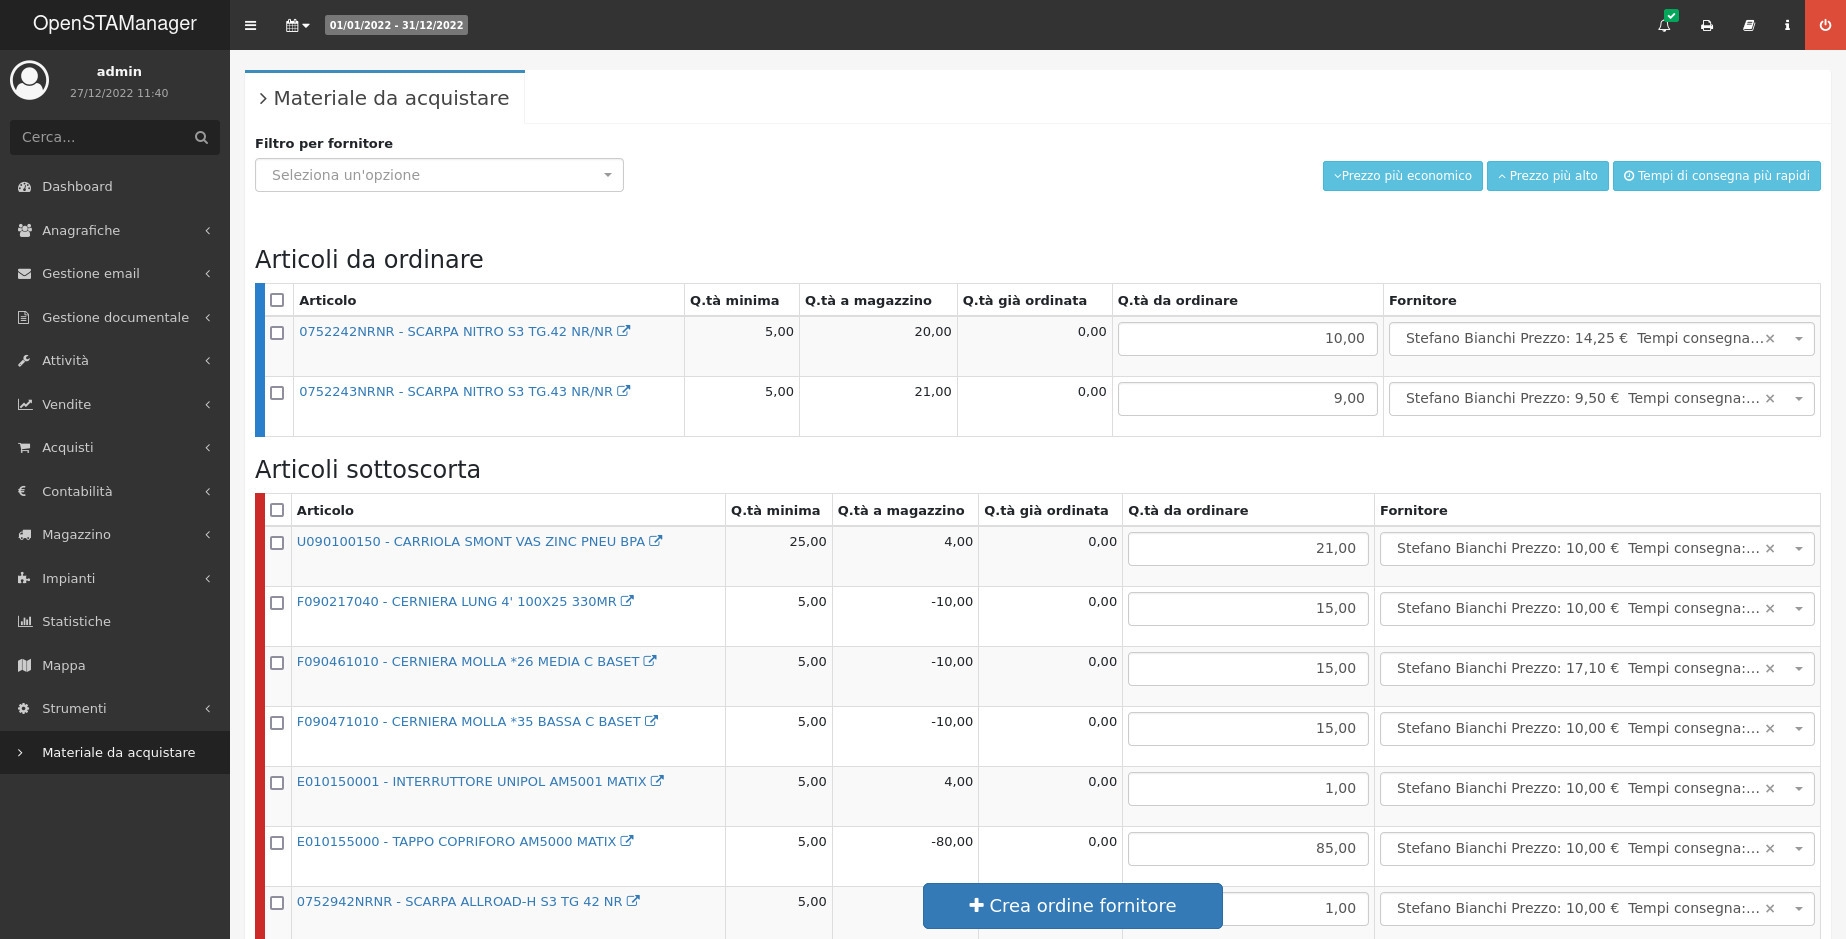Check the box for SCARPA NITRO TG.42
This screenshot has height=939, width=1846.
tap(277, 333)
